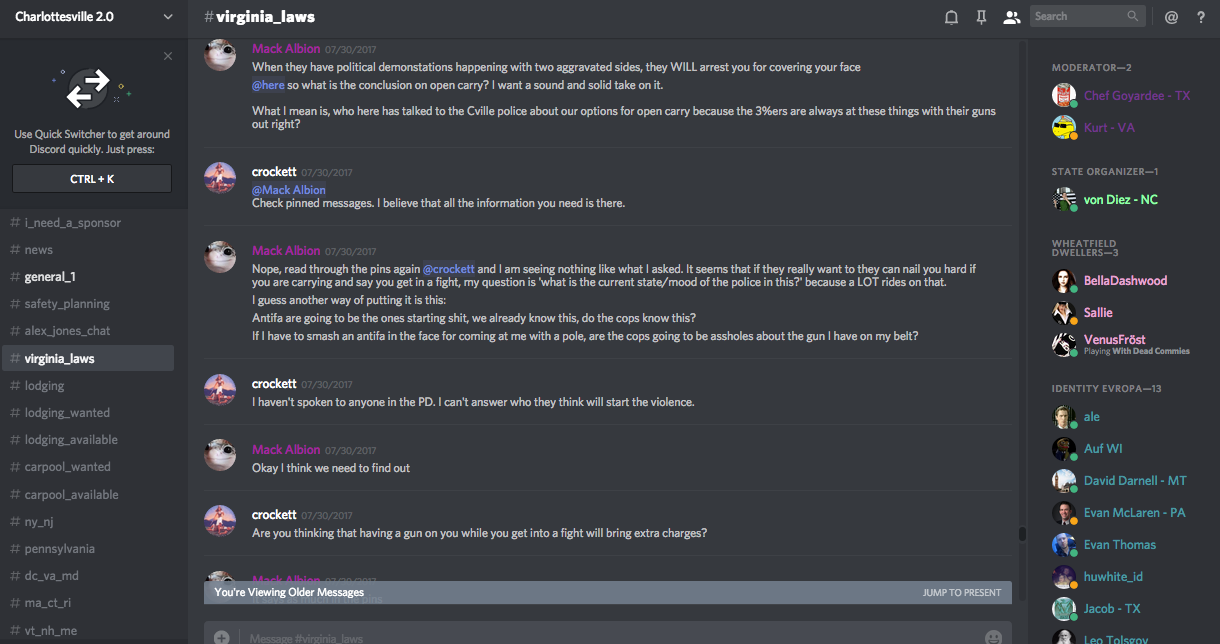The height and width of the screenshot is (644, 1220).
Task: Click the chat scrollbar thumb
Action: [1022, 533]
